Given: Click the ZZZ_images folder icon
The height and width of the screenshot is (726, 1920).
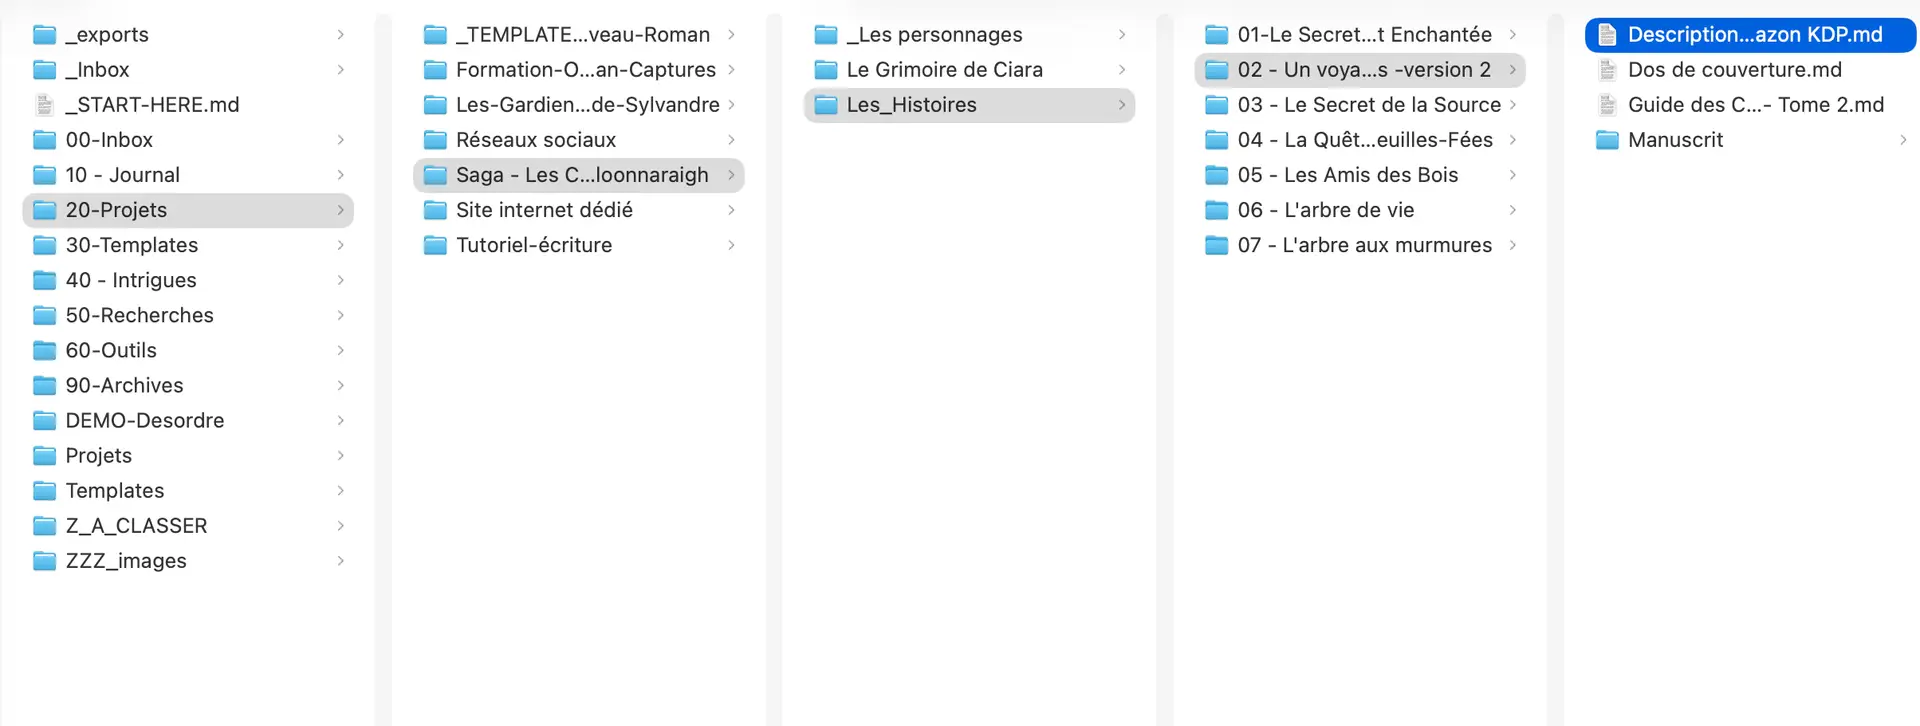Looking at the screenshot, I should (x=44, y=561).
